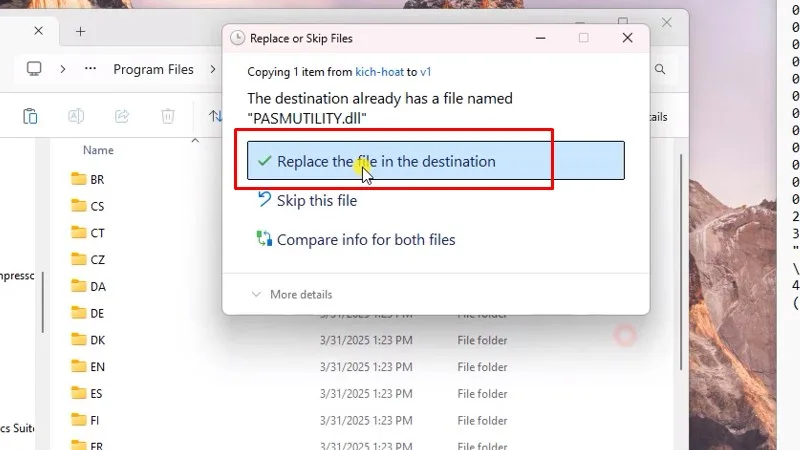Click the share icon in Explorer toolbar
Screen dimensions: 800x450
point(122,116)
